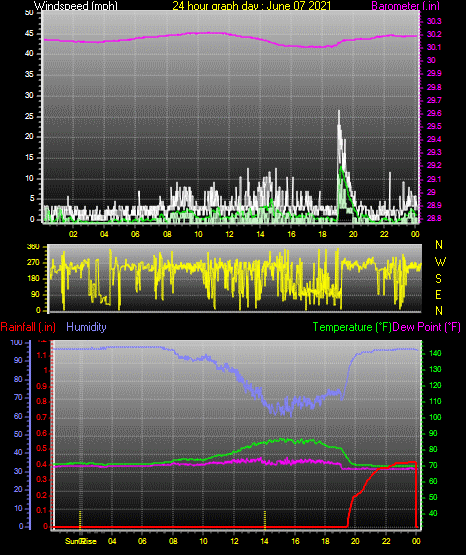The width and height of the screenshot is (466, 555).
Task: Click the "140" temperature axis value
Action: 435,353
